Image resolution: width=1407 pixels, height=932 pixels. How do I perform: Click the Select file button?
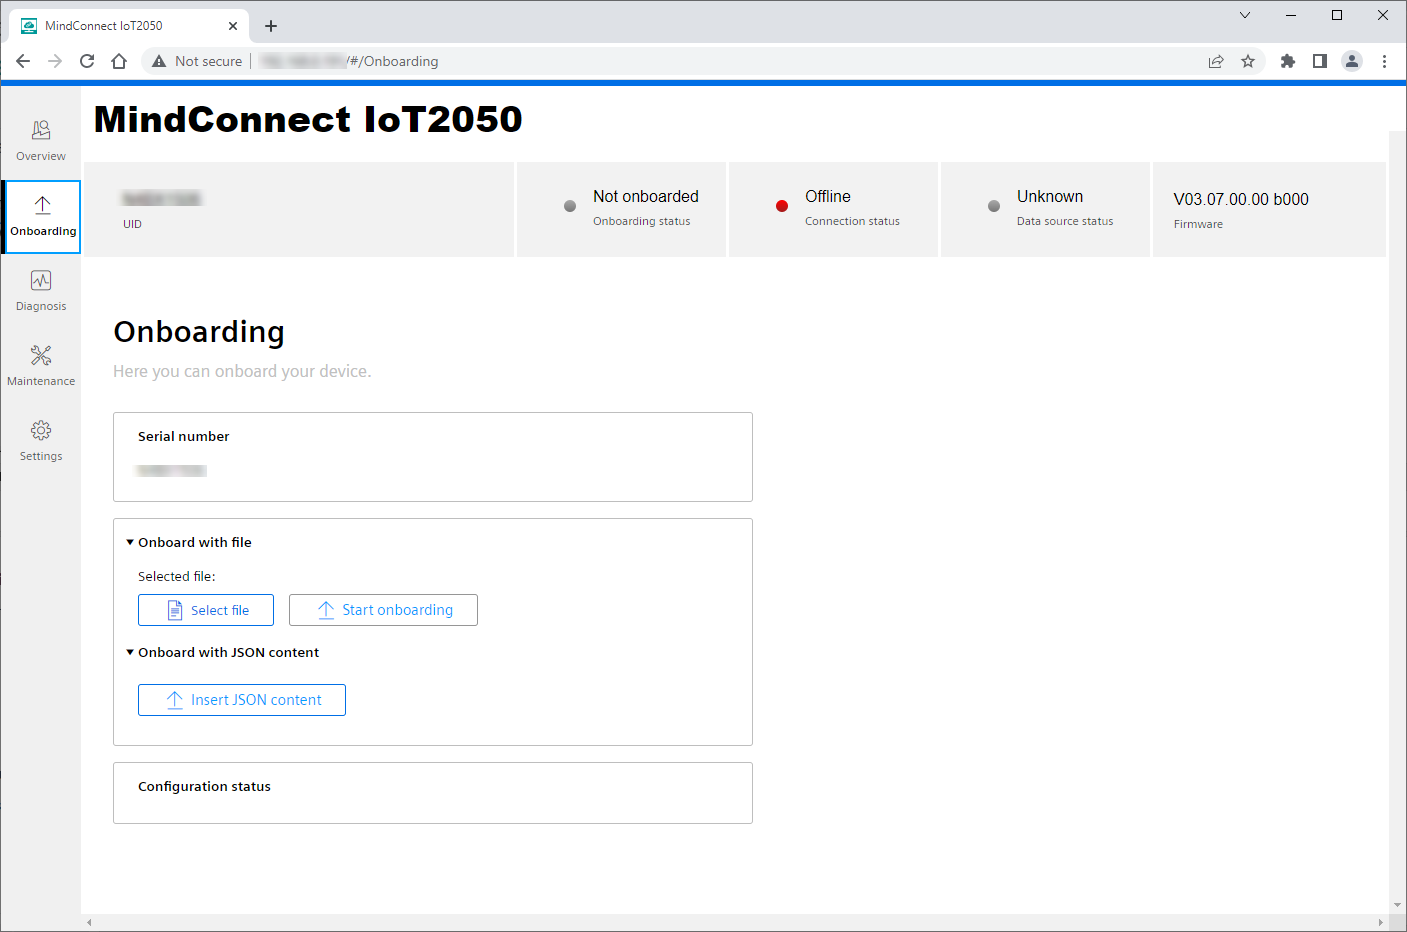tap(206, 610)
